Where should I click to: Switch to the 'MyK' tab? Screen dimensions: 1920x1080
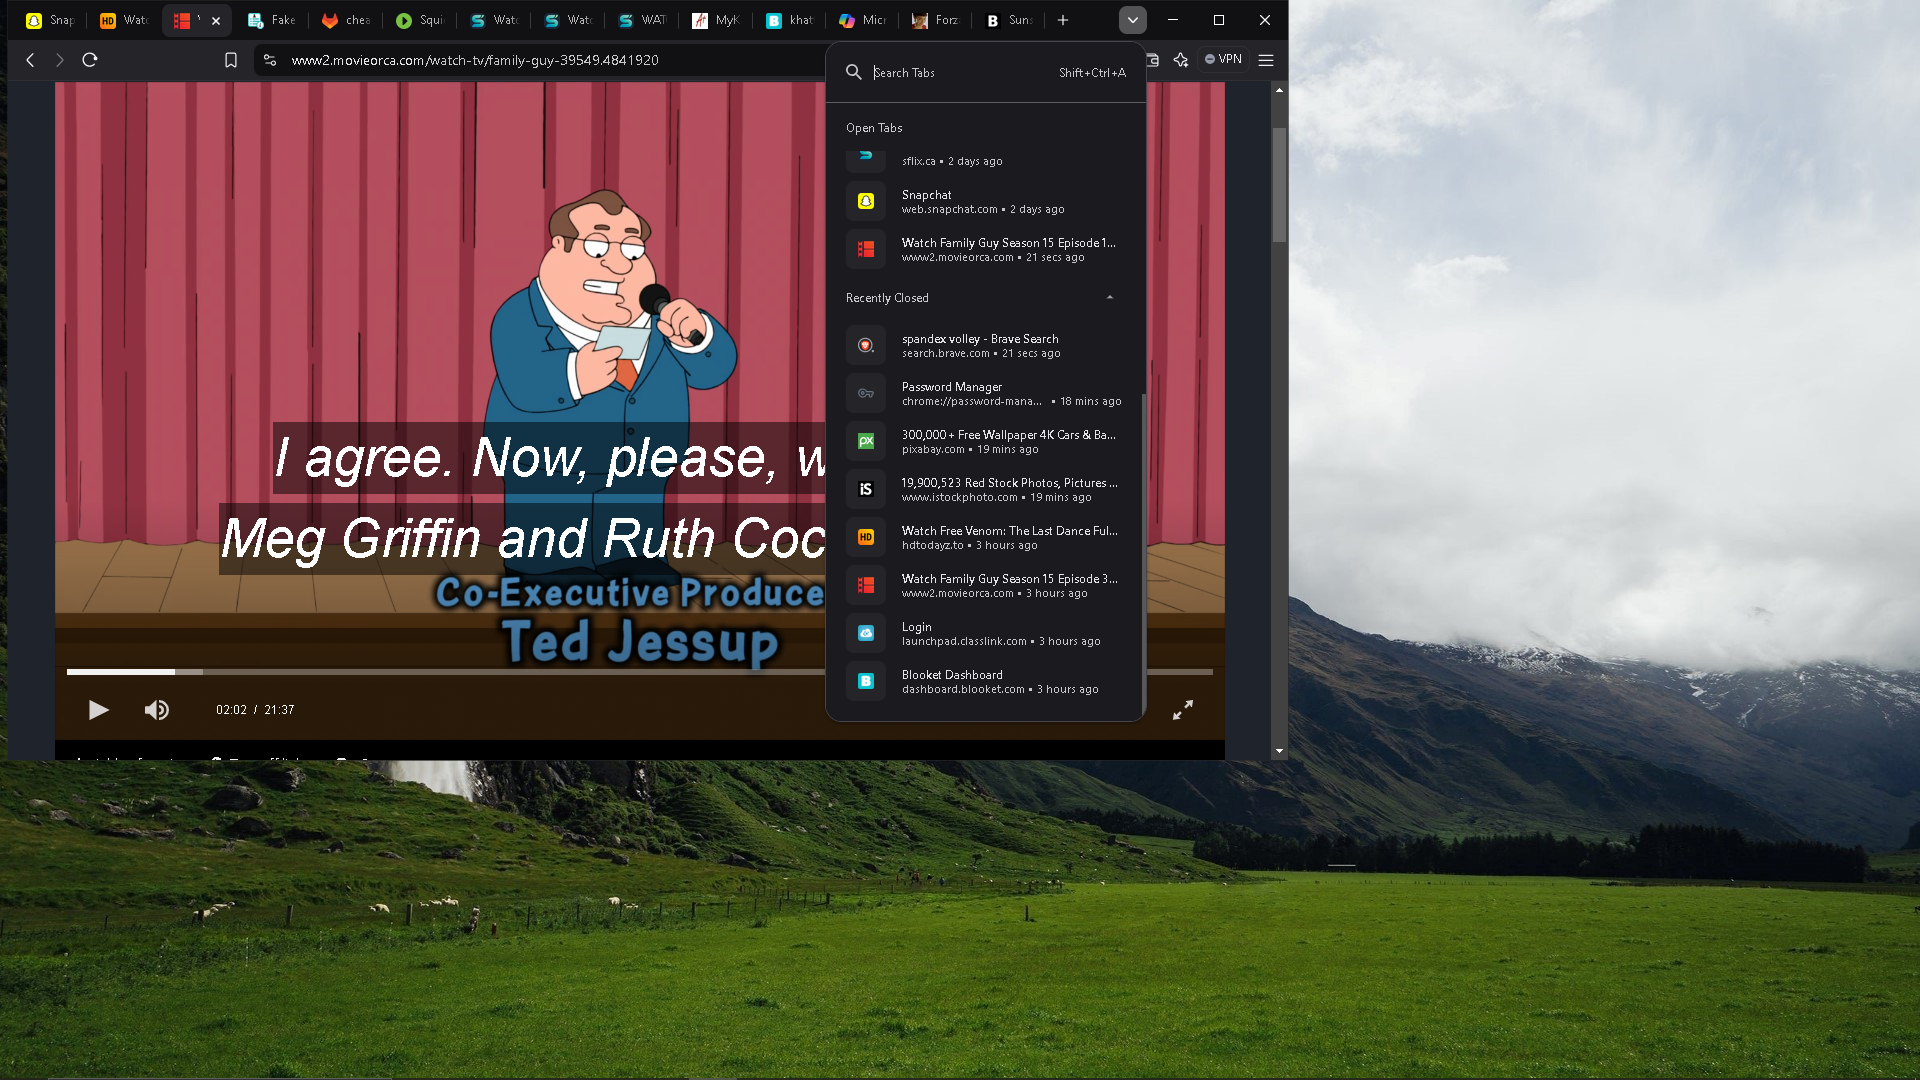[x=716, y=20]
